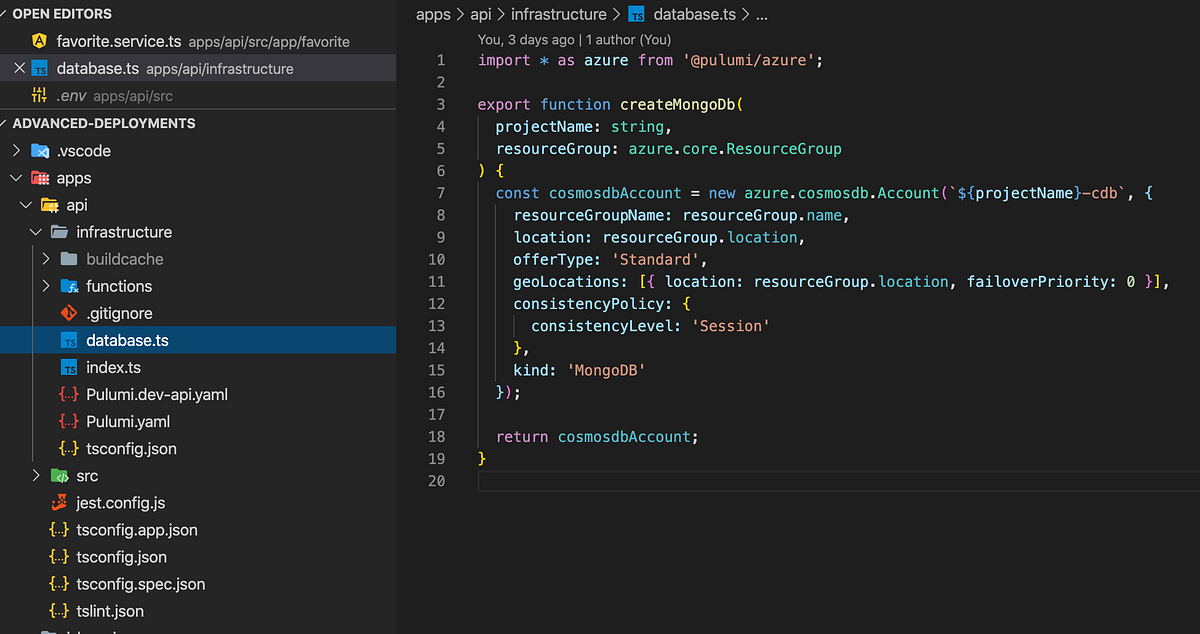Click the green source folder icon beside src
The width and height of the screenshot is (1200, 634).
tap(59, 475)
